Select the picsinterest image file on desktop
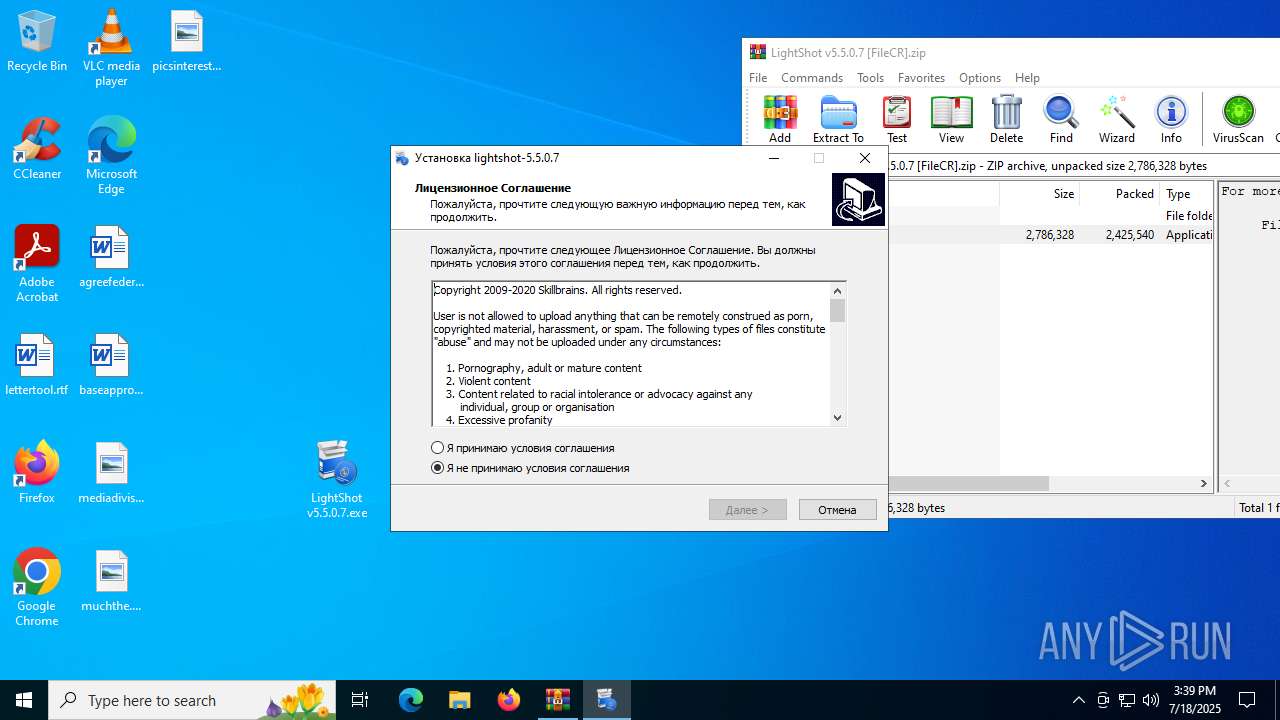This screenshot has height=720, width=1280. [x=186, y=42]
